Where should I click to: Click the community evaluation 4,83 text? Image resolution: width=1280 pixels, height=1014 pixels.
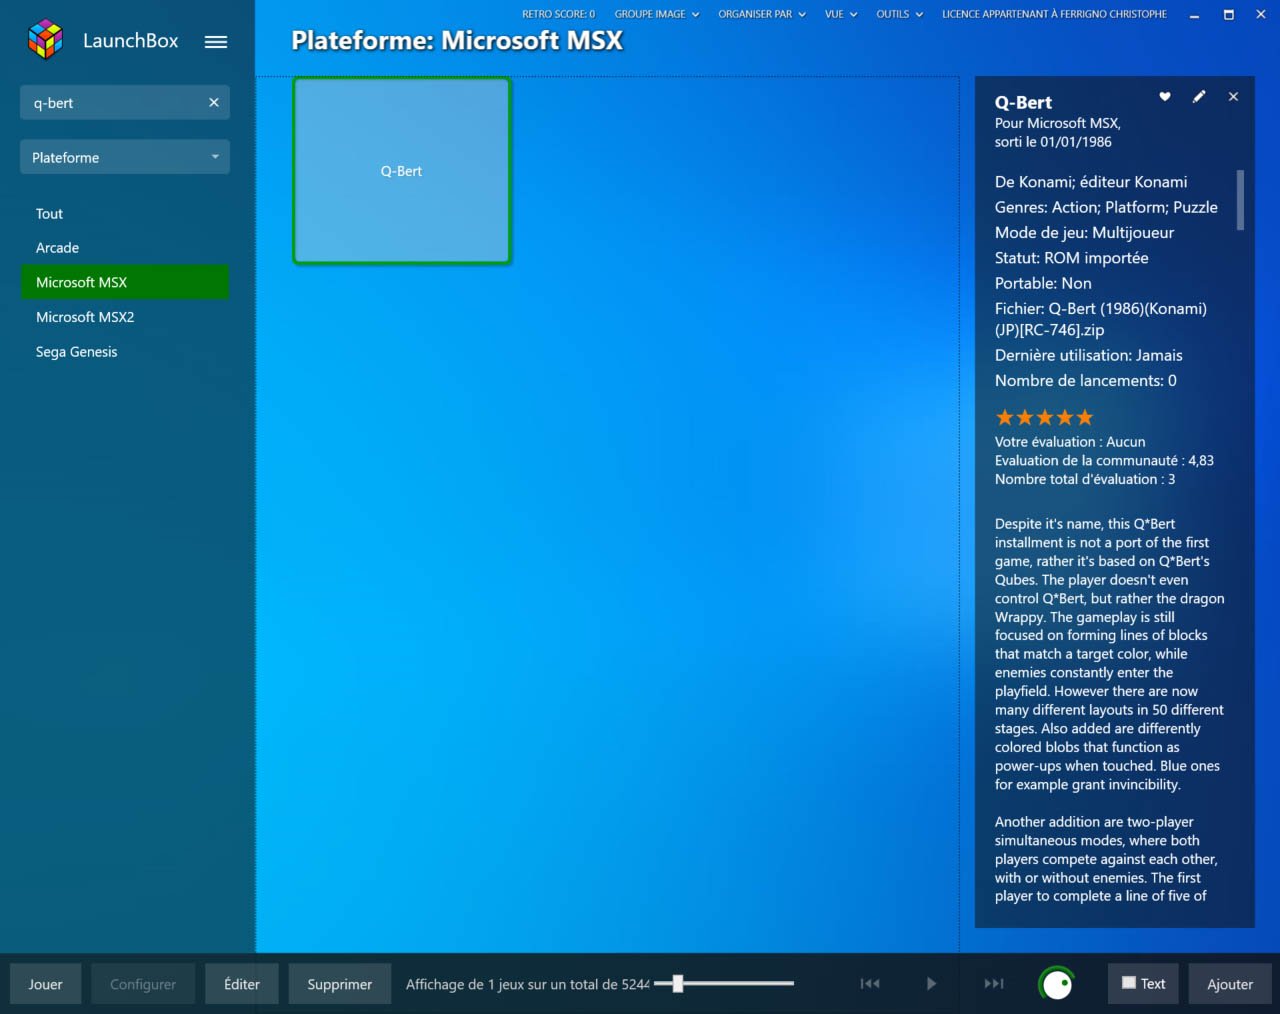(x=1104, y=461)
